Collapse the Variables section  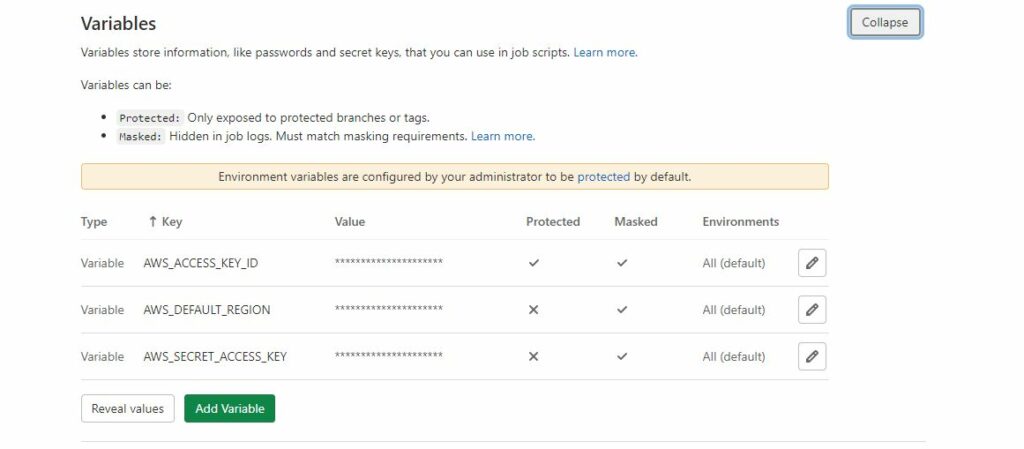coord(885,23)
